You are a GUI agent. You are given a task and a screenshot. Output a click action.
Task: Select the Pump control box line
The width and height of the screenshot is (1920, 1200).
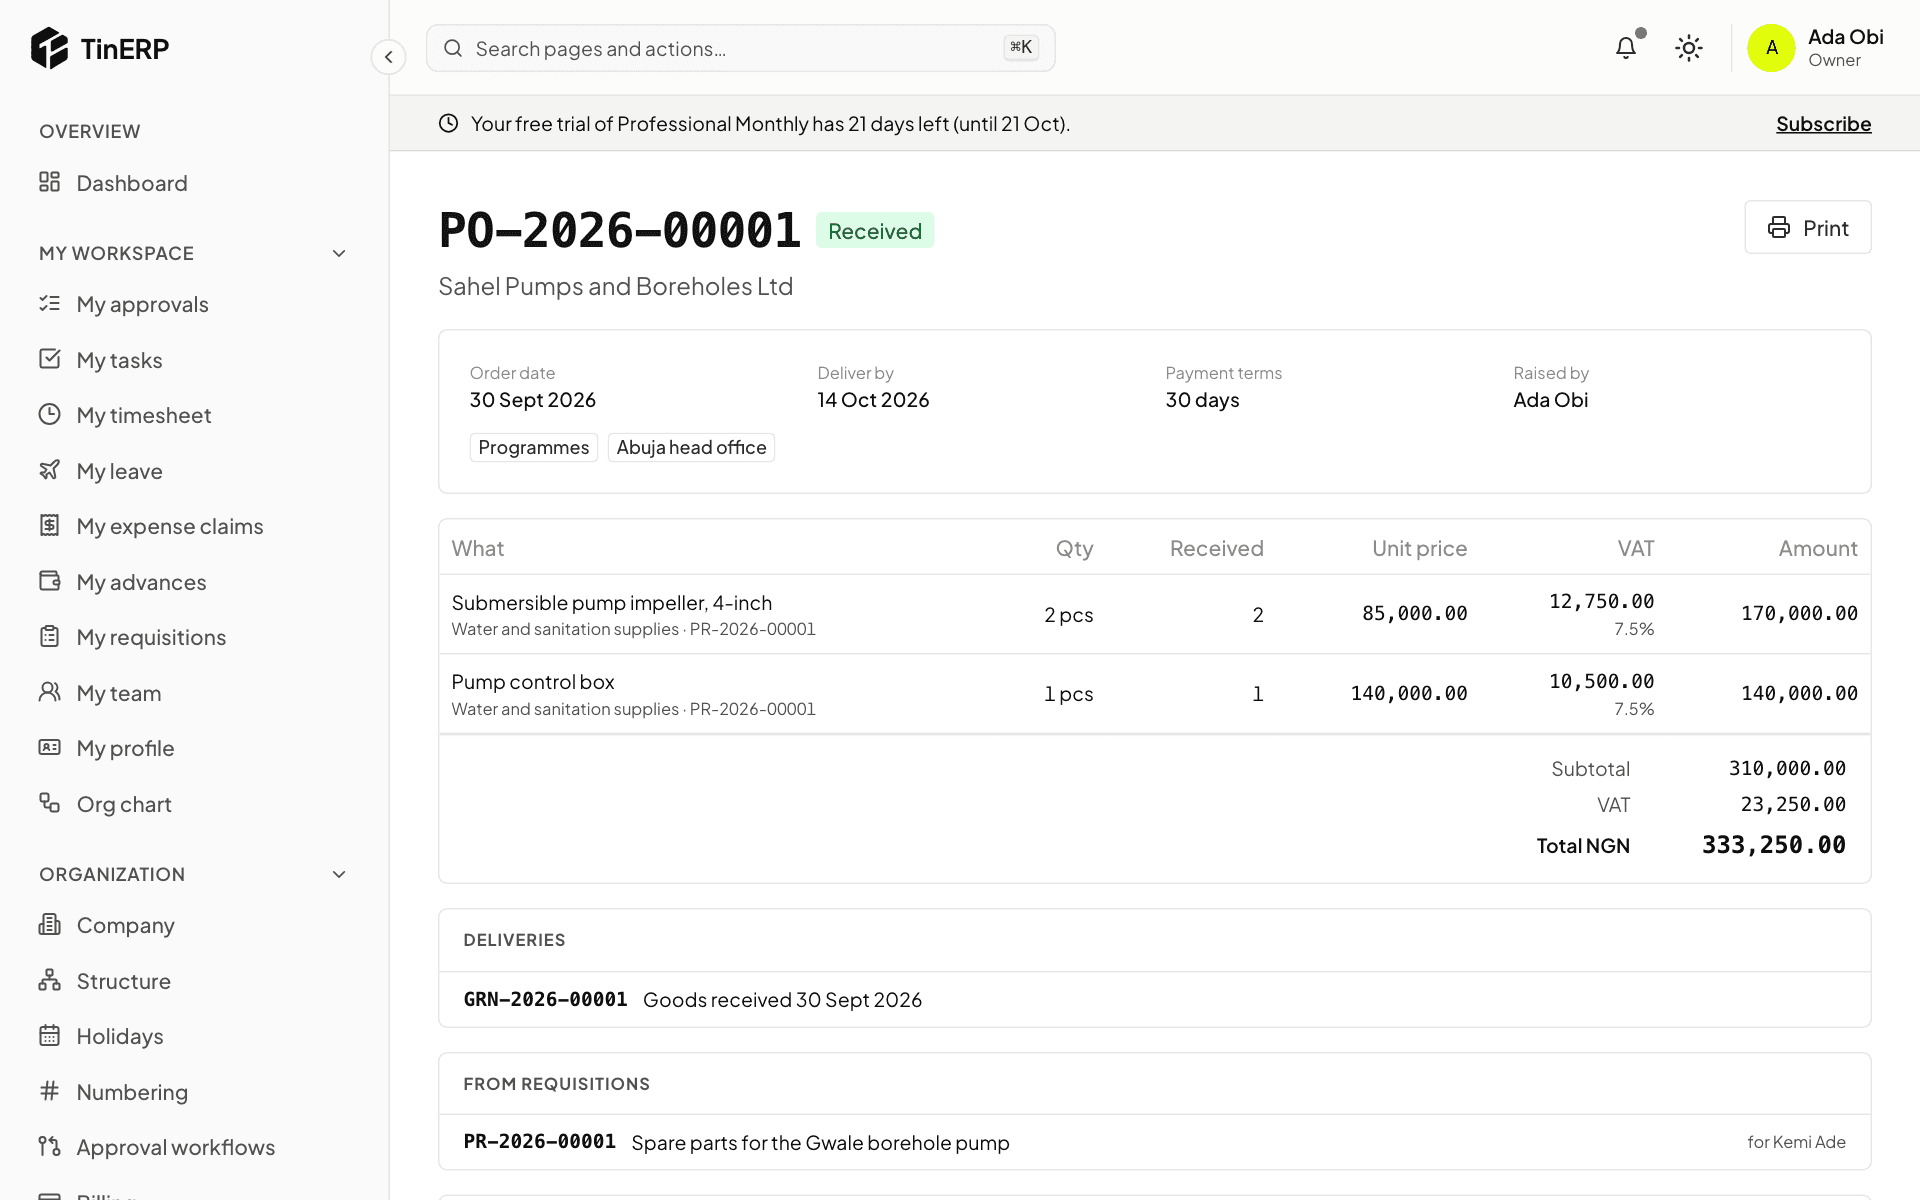[1154, 694]
